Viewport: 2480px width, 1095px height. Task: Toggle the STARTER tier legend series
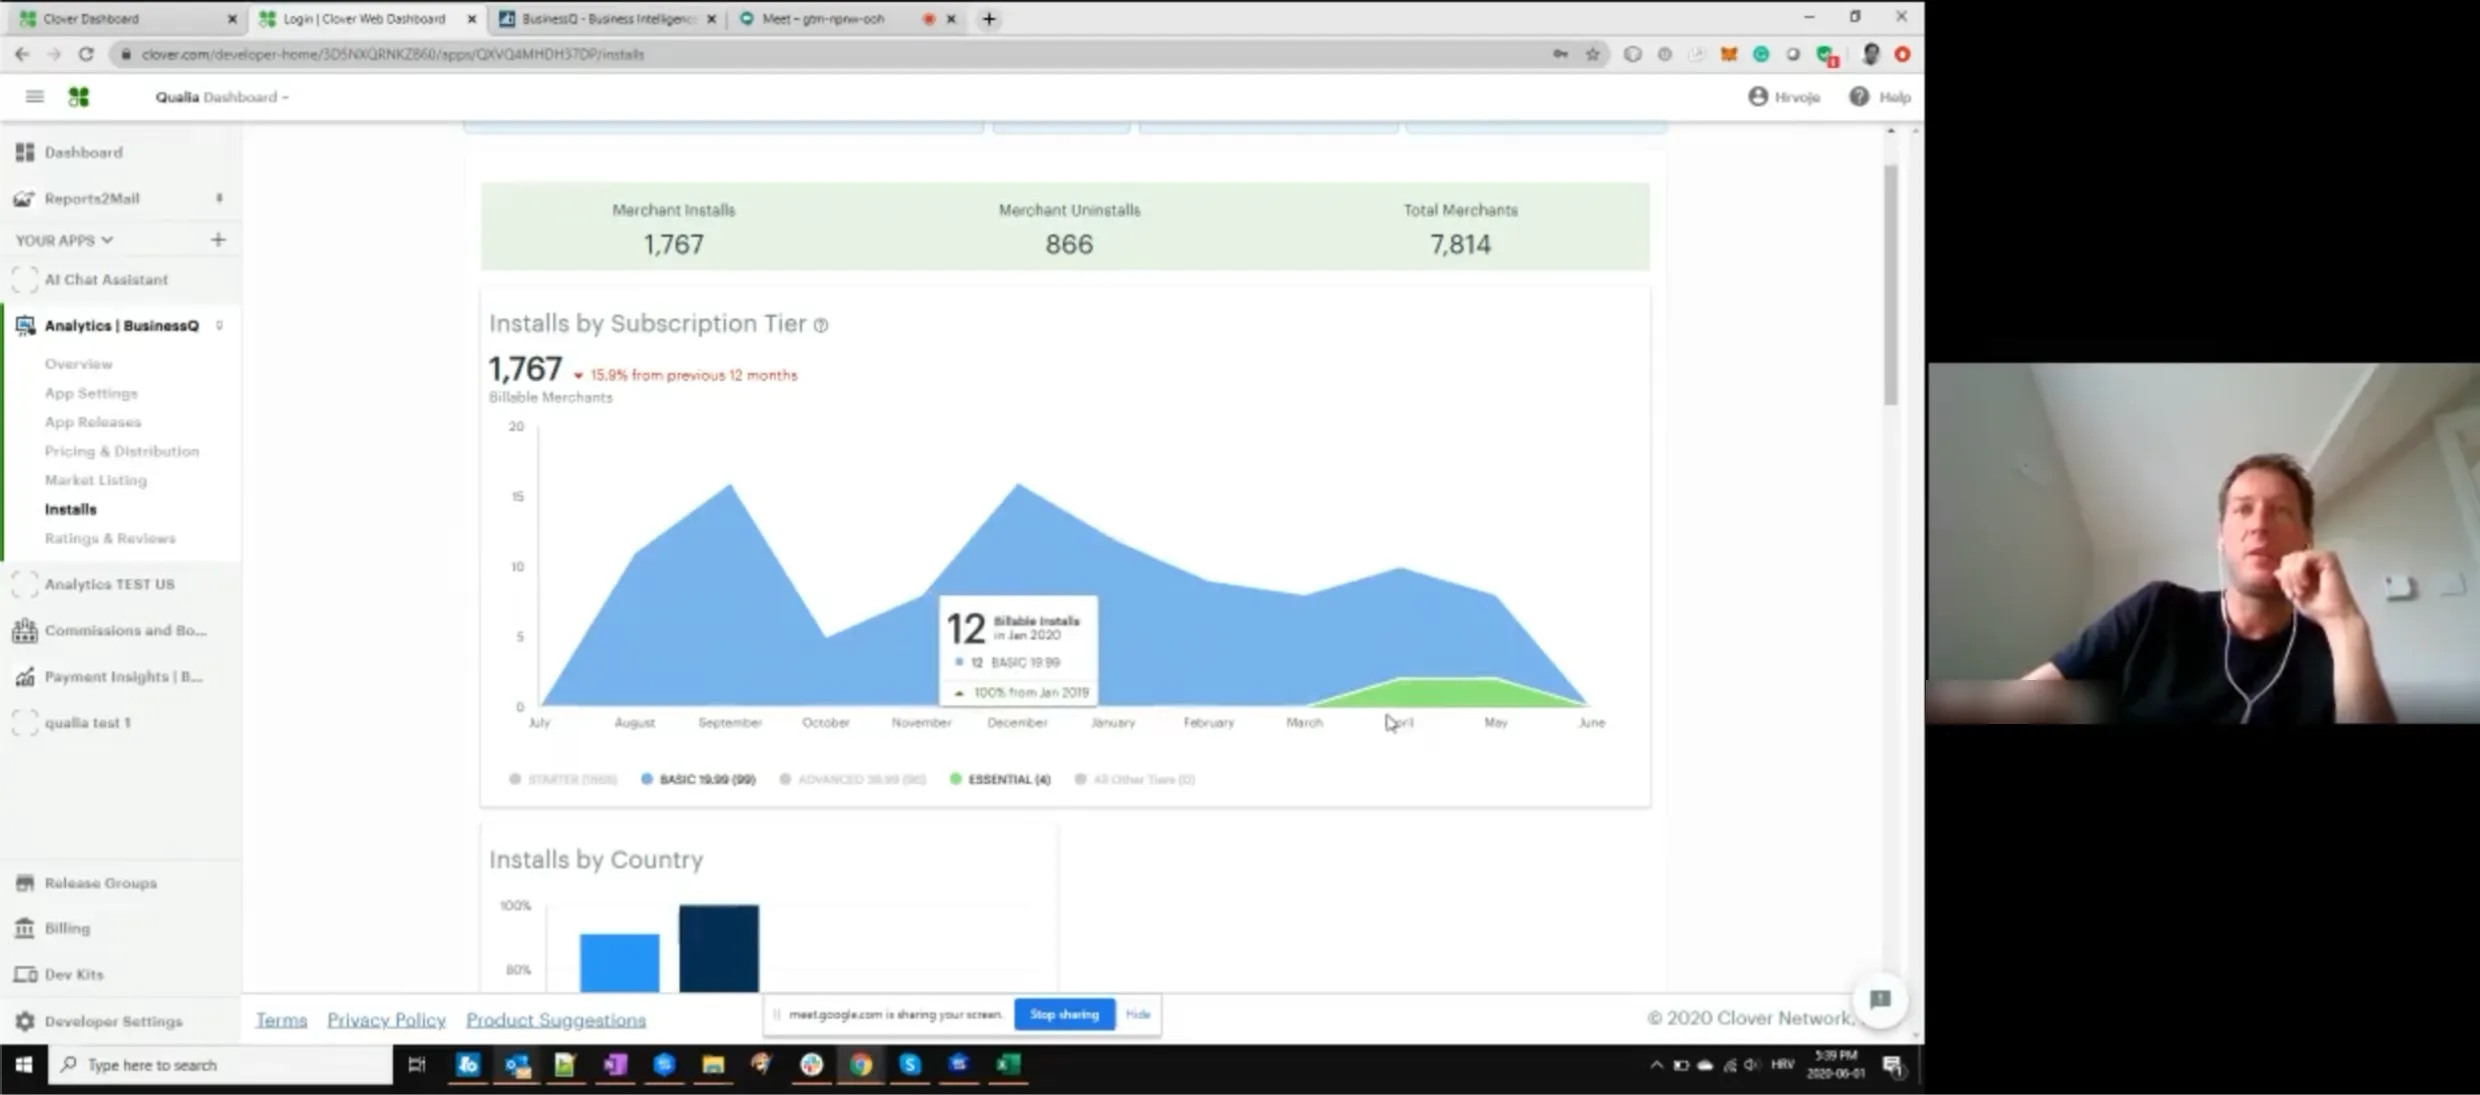(563, 779)
